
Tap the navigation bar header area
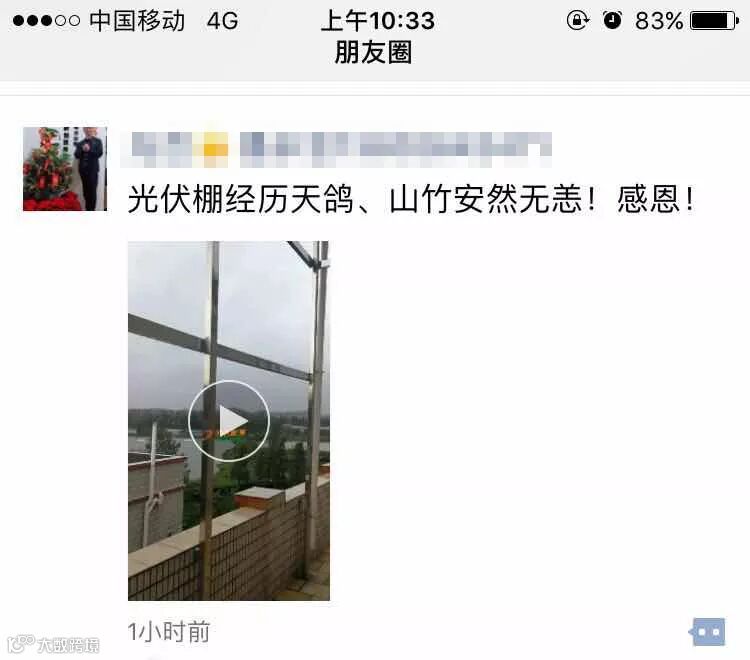pyautogui.click(x=375, y=40)
